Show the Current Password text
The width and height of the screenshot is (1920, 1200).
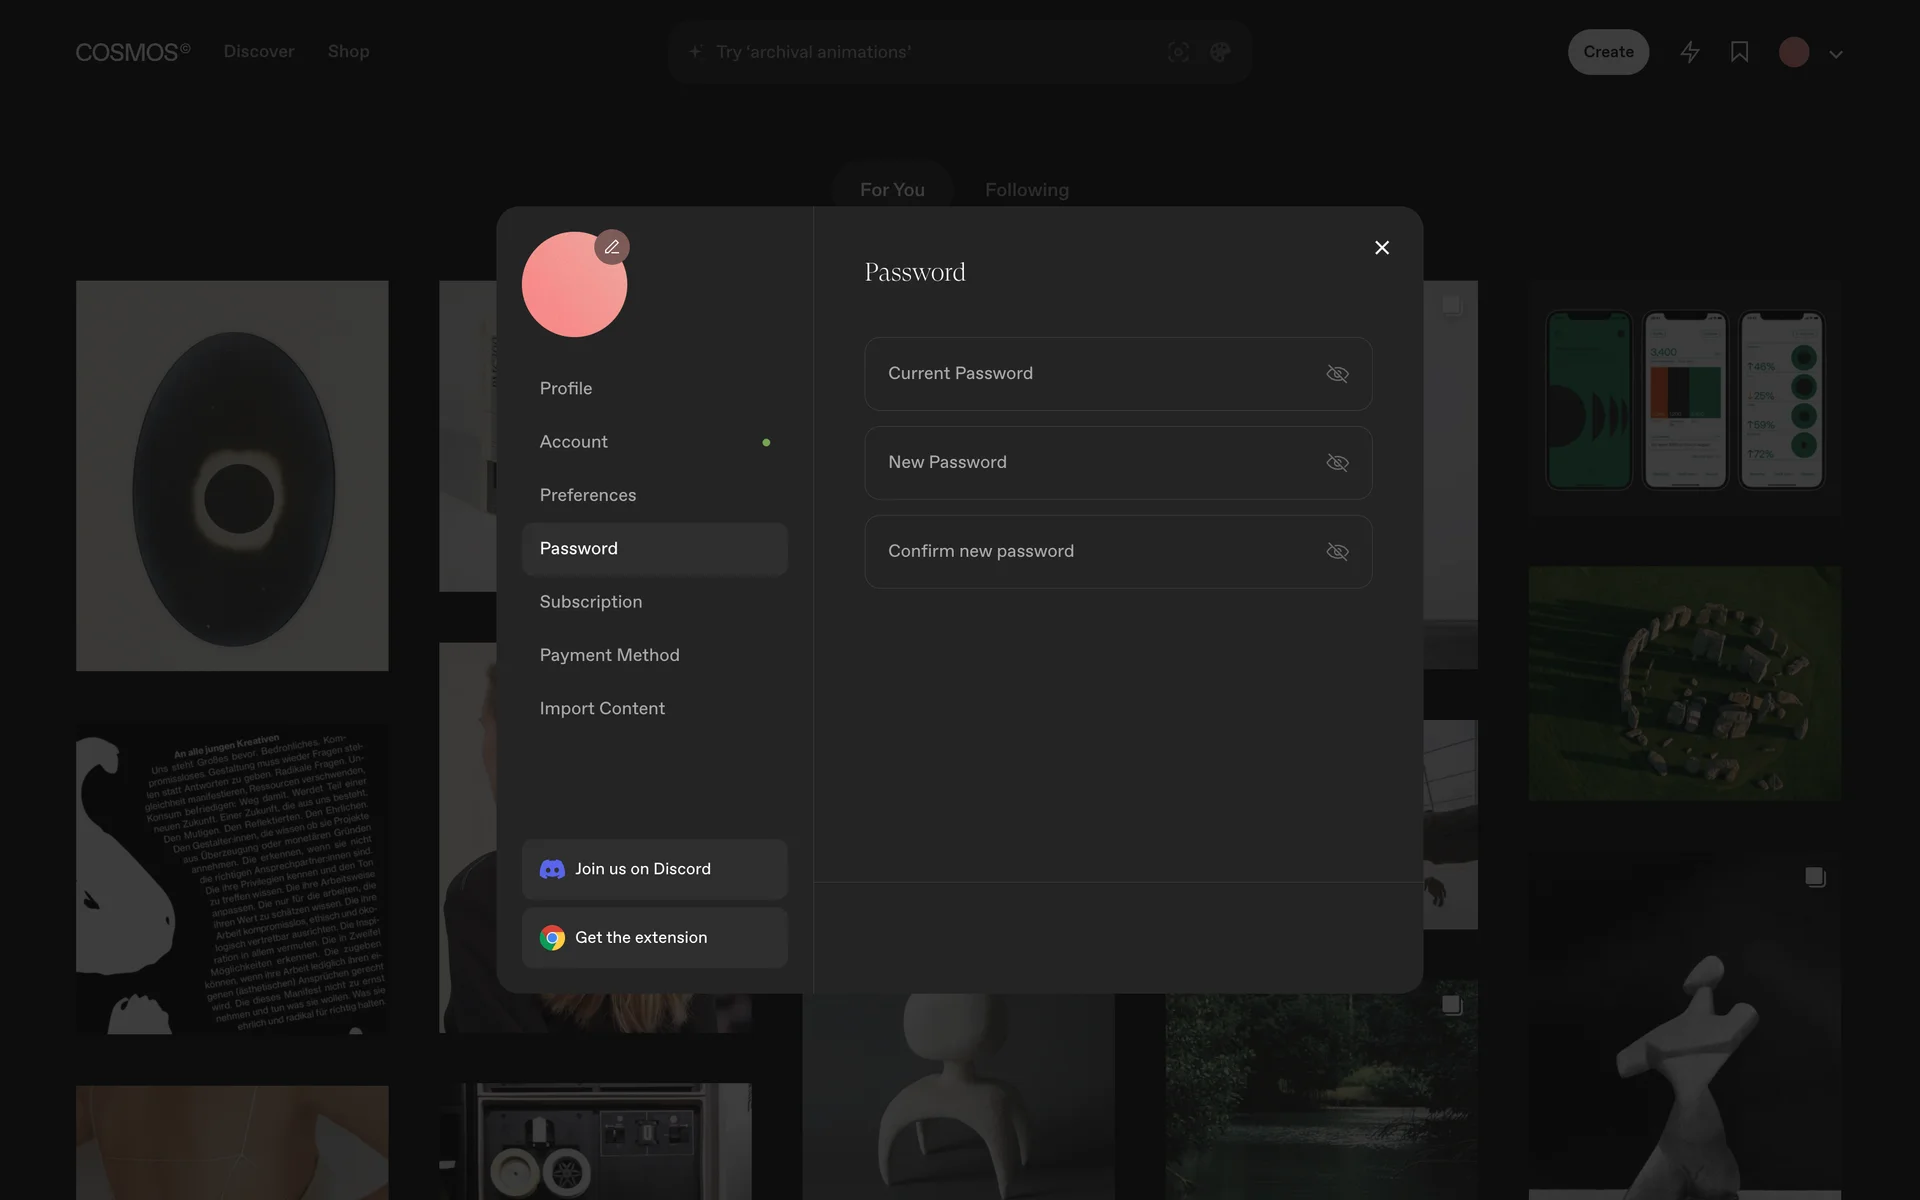pos(1337,374)
